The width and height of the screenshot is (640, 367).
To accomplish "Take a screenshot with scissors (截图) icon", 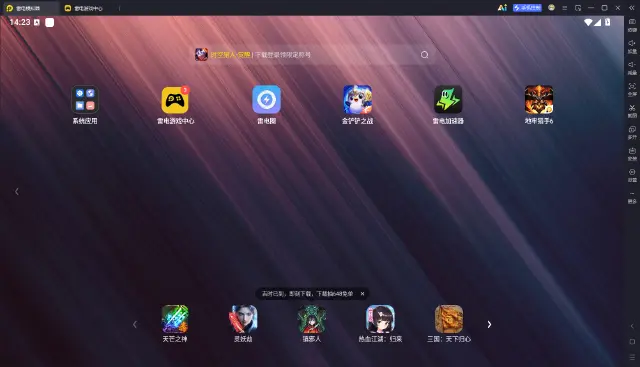I will (x=632, y=111).
